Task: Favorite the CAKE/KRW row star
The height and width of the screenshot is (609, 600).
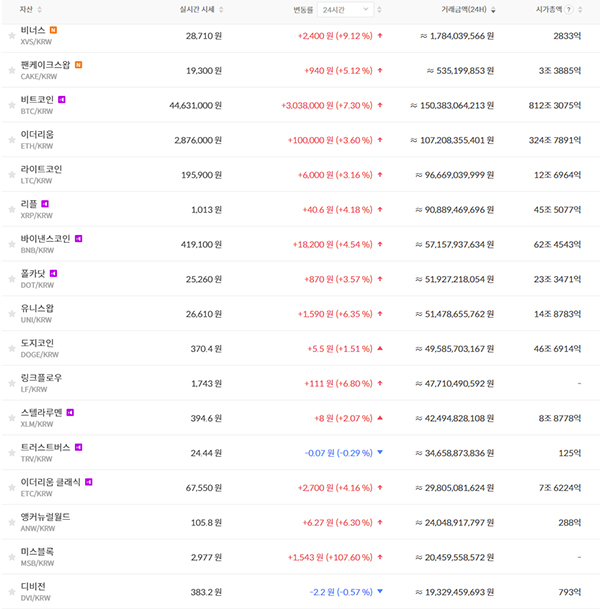Action: pos(12,70)
